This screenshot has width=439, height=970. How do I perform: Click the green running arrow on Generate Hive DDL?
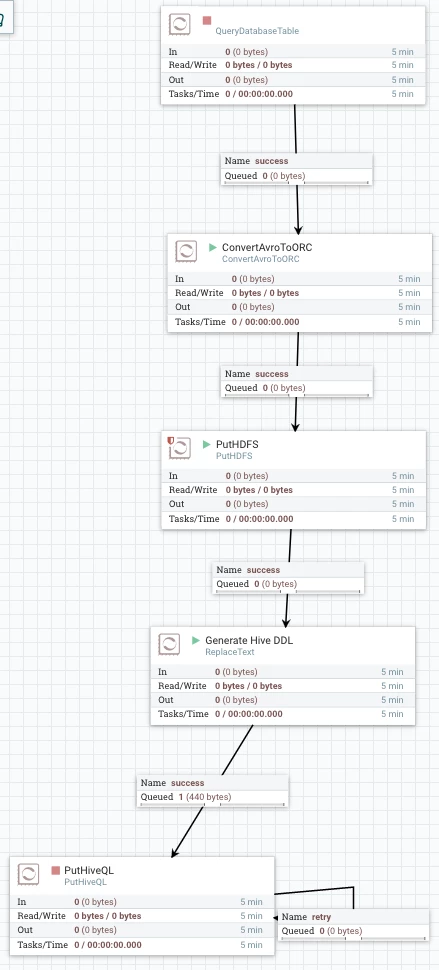click(196, 640)
